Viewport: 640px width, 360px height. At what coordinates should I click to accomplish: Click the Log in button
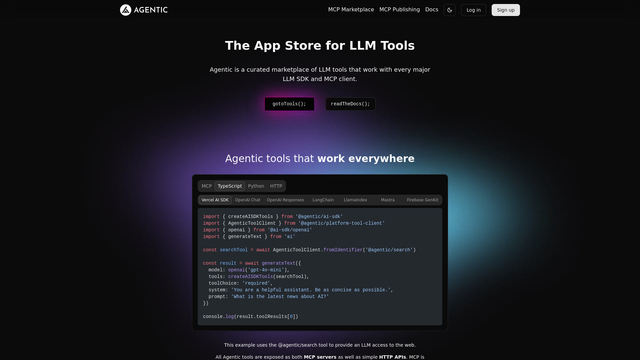(473, 10)
